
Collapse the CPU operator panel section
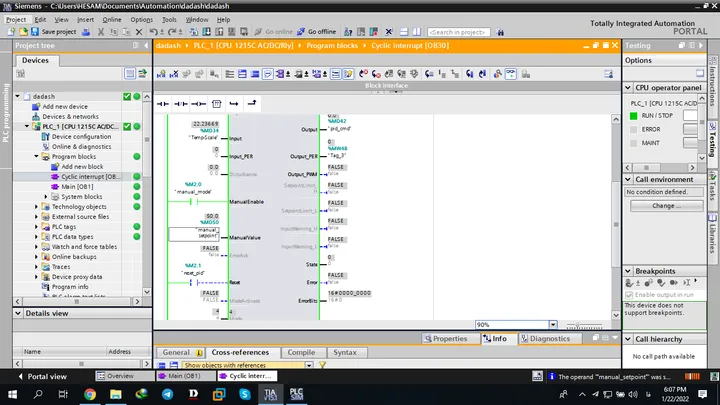(x=628, y=88)
